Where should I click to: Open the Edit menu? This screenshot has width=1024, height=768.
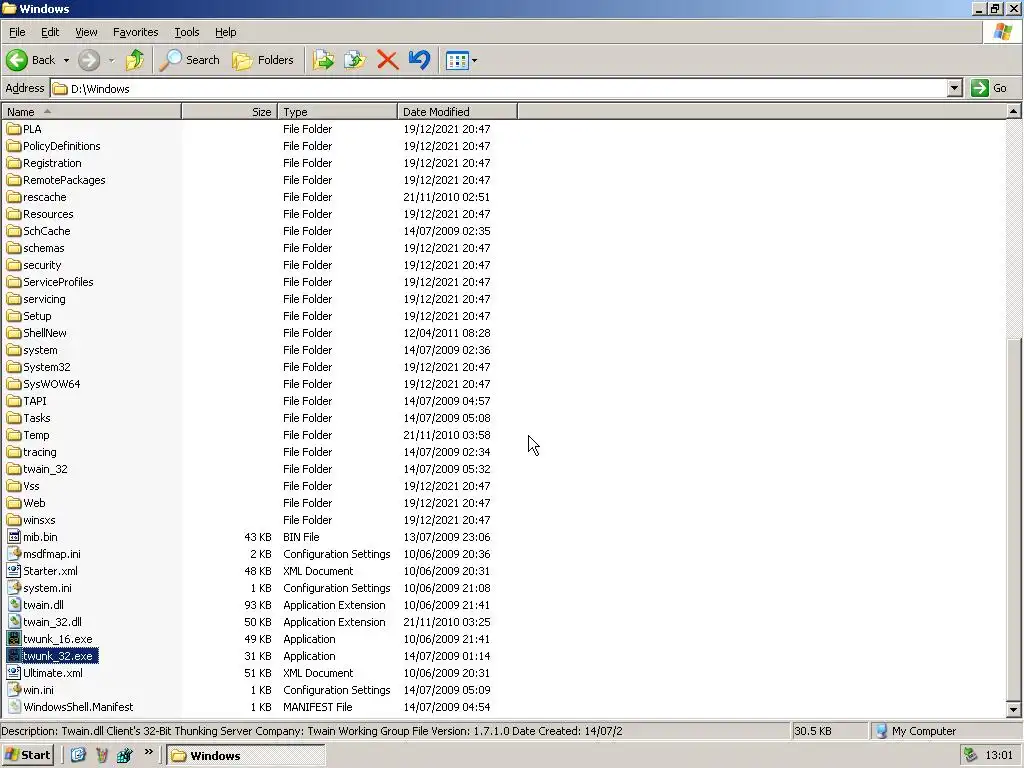[x=50, y=32]
